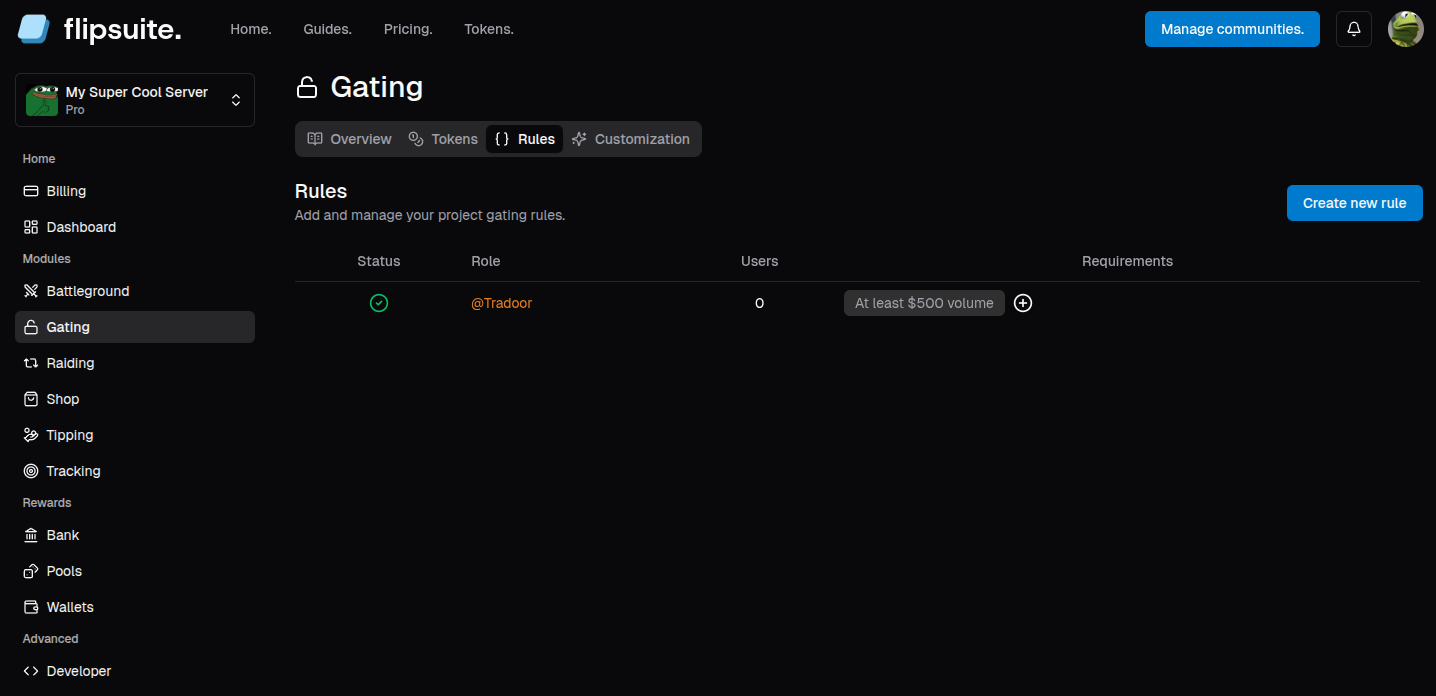Open Guides in top navigation
Image resolution: width=1436 pixels, height=696 pixels.
(328, 29)
